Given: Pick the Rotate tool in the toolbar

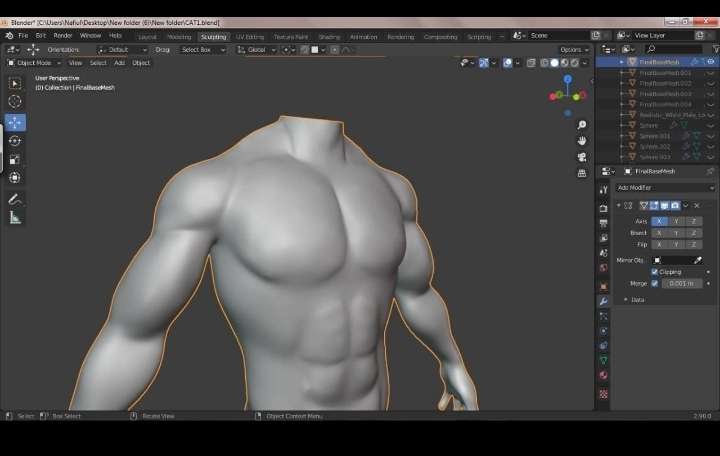Looking at the screenshot, I should [15, 141].
